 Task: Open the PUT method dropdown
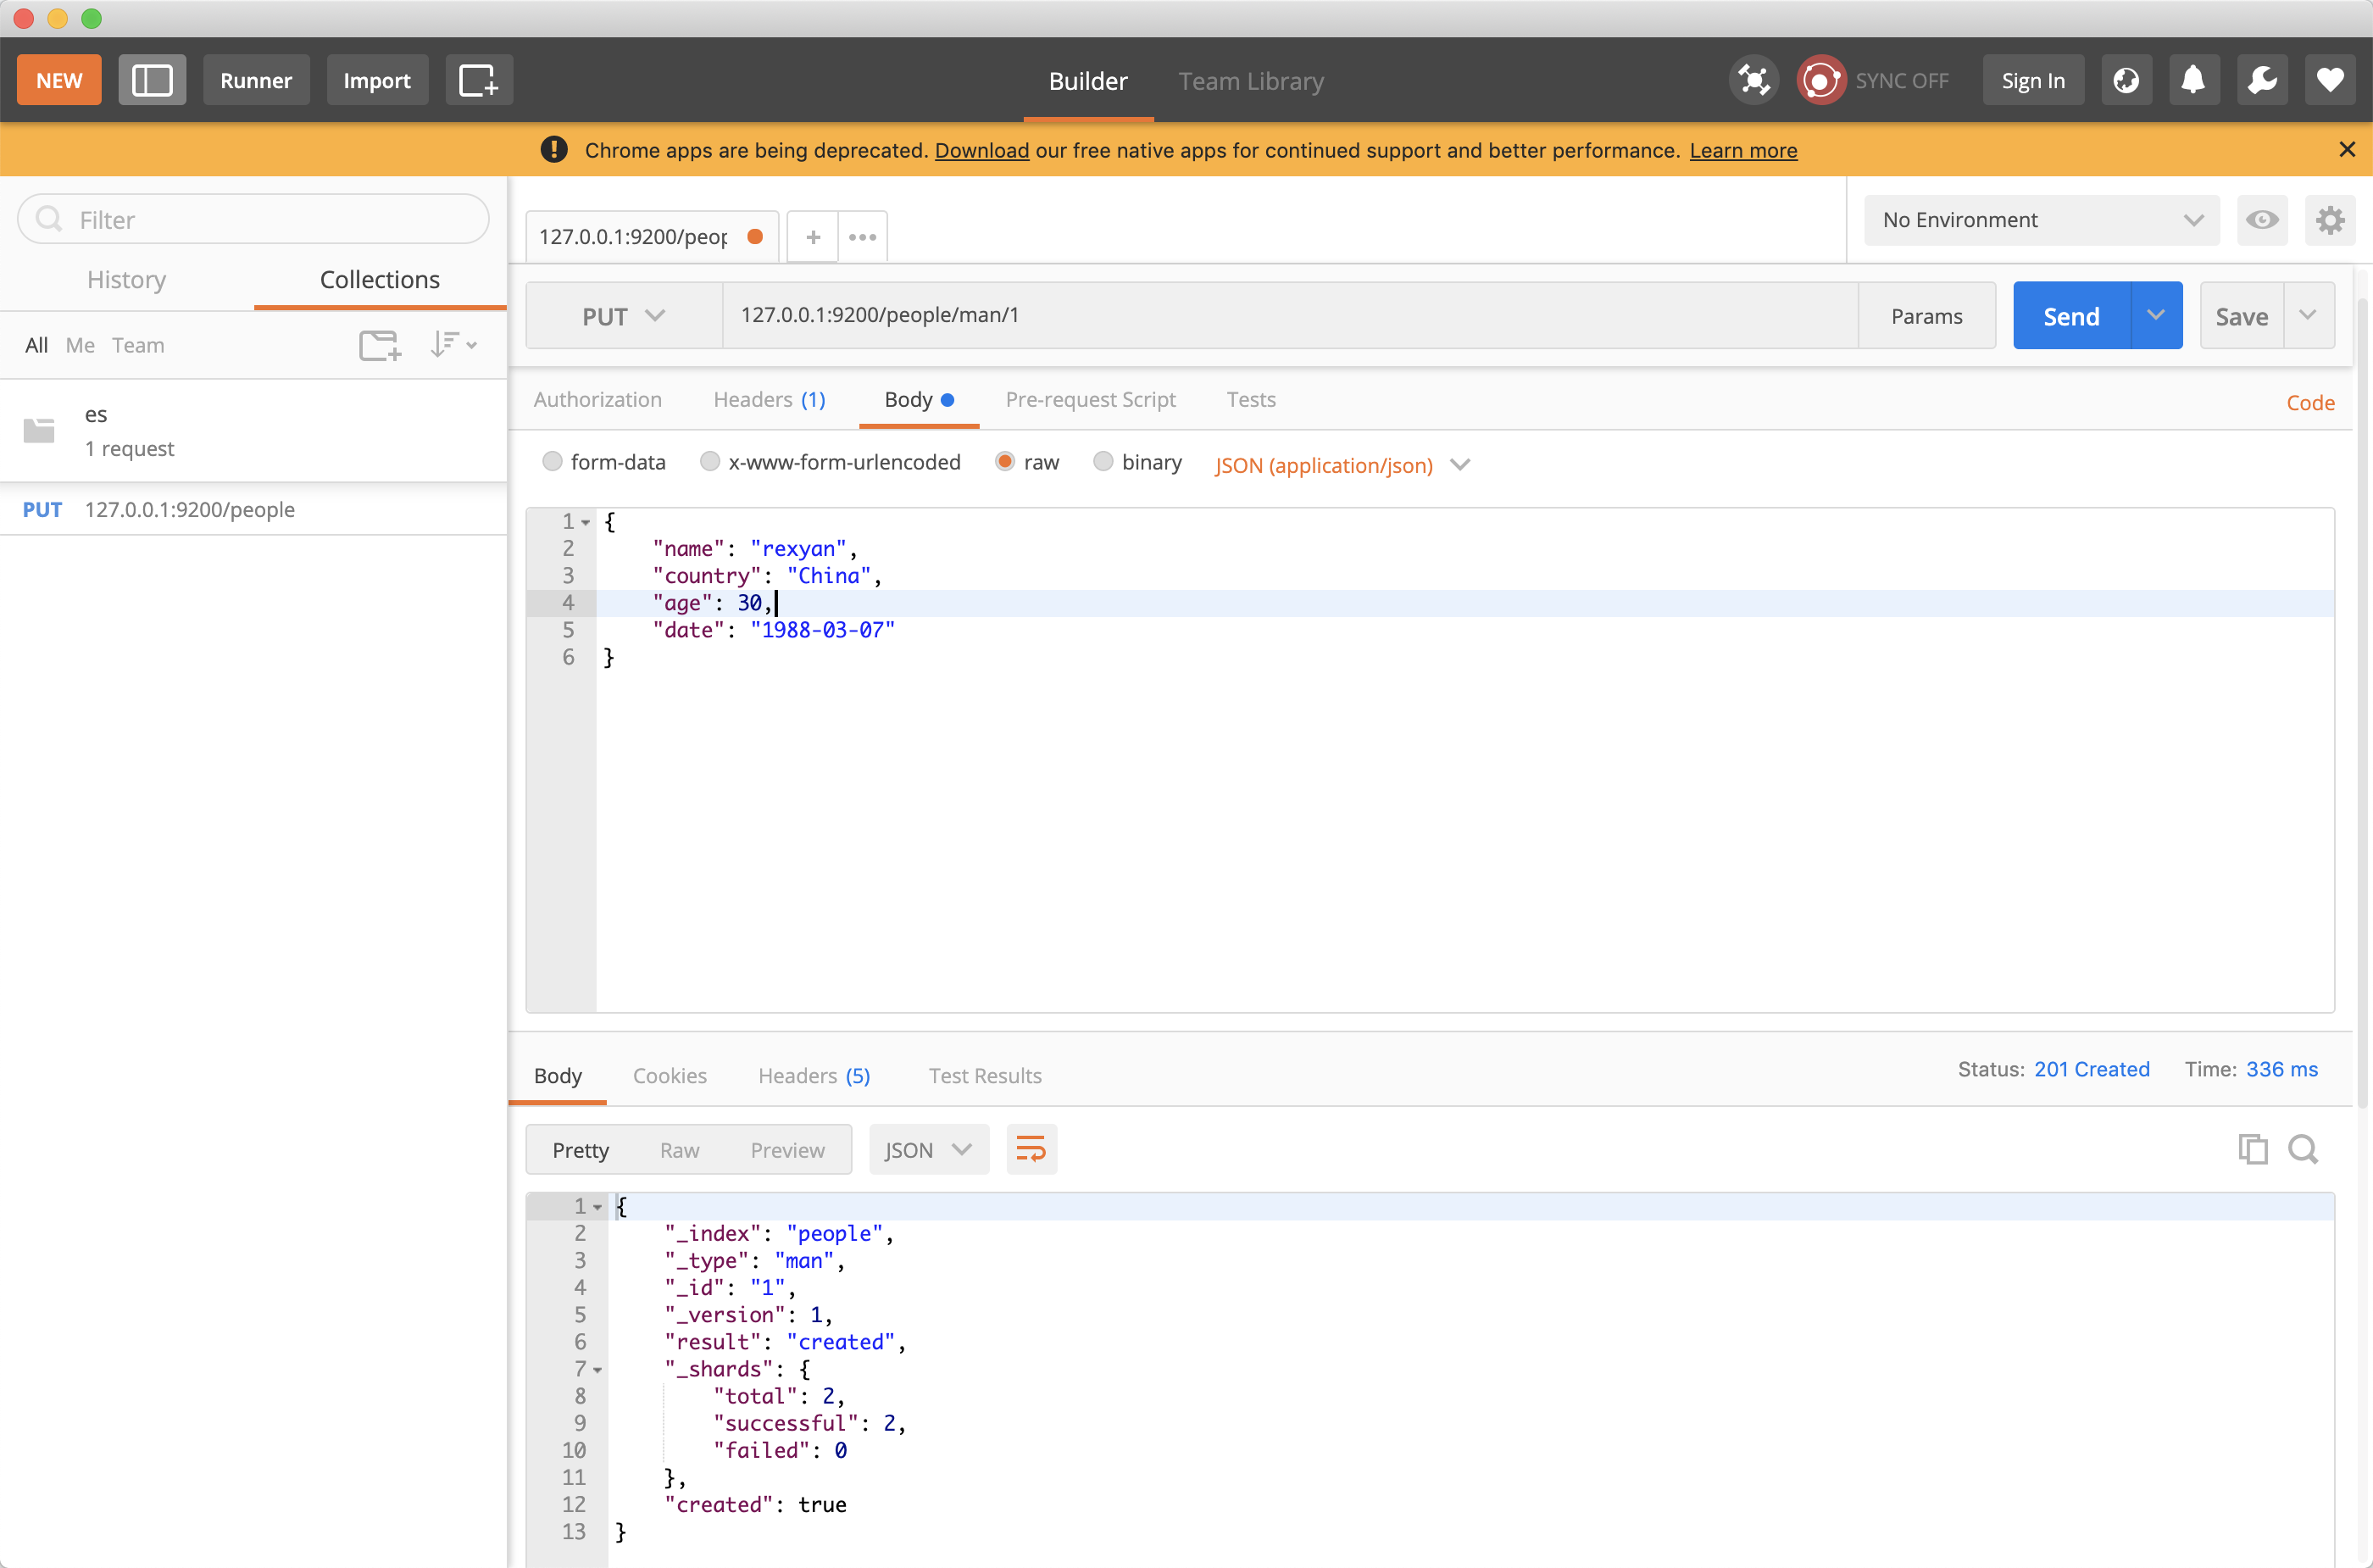pos(623,316)
